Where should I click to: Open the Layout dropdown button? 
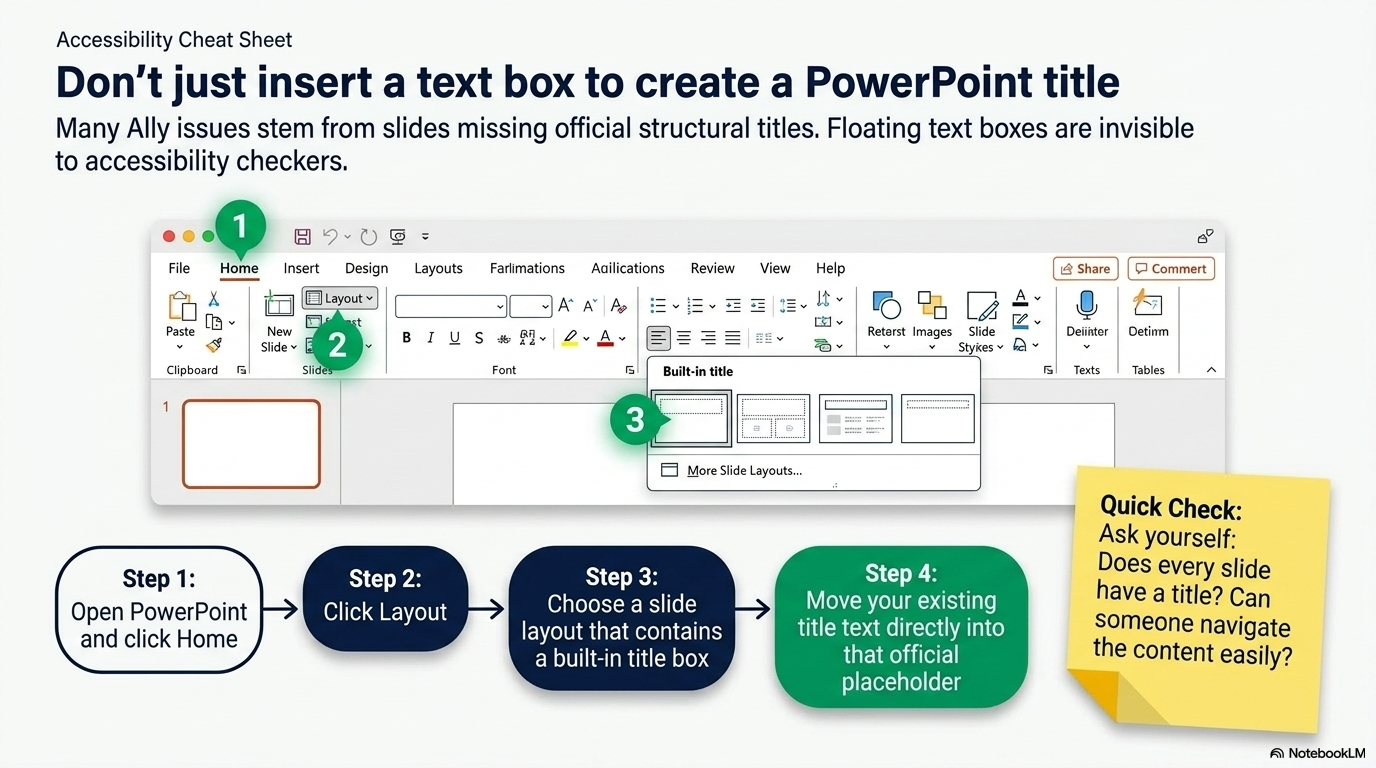point(340,298)
